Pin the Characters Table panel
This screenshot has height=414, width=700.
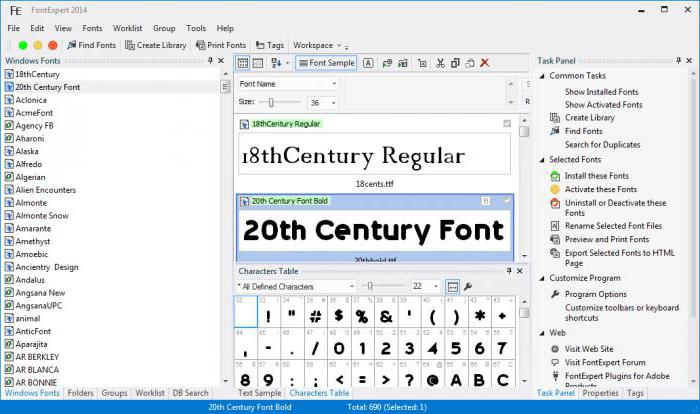click(x=509, y=271)
